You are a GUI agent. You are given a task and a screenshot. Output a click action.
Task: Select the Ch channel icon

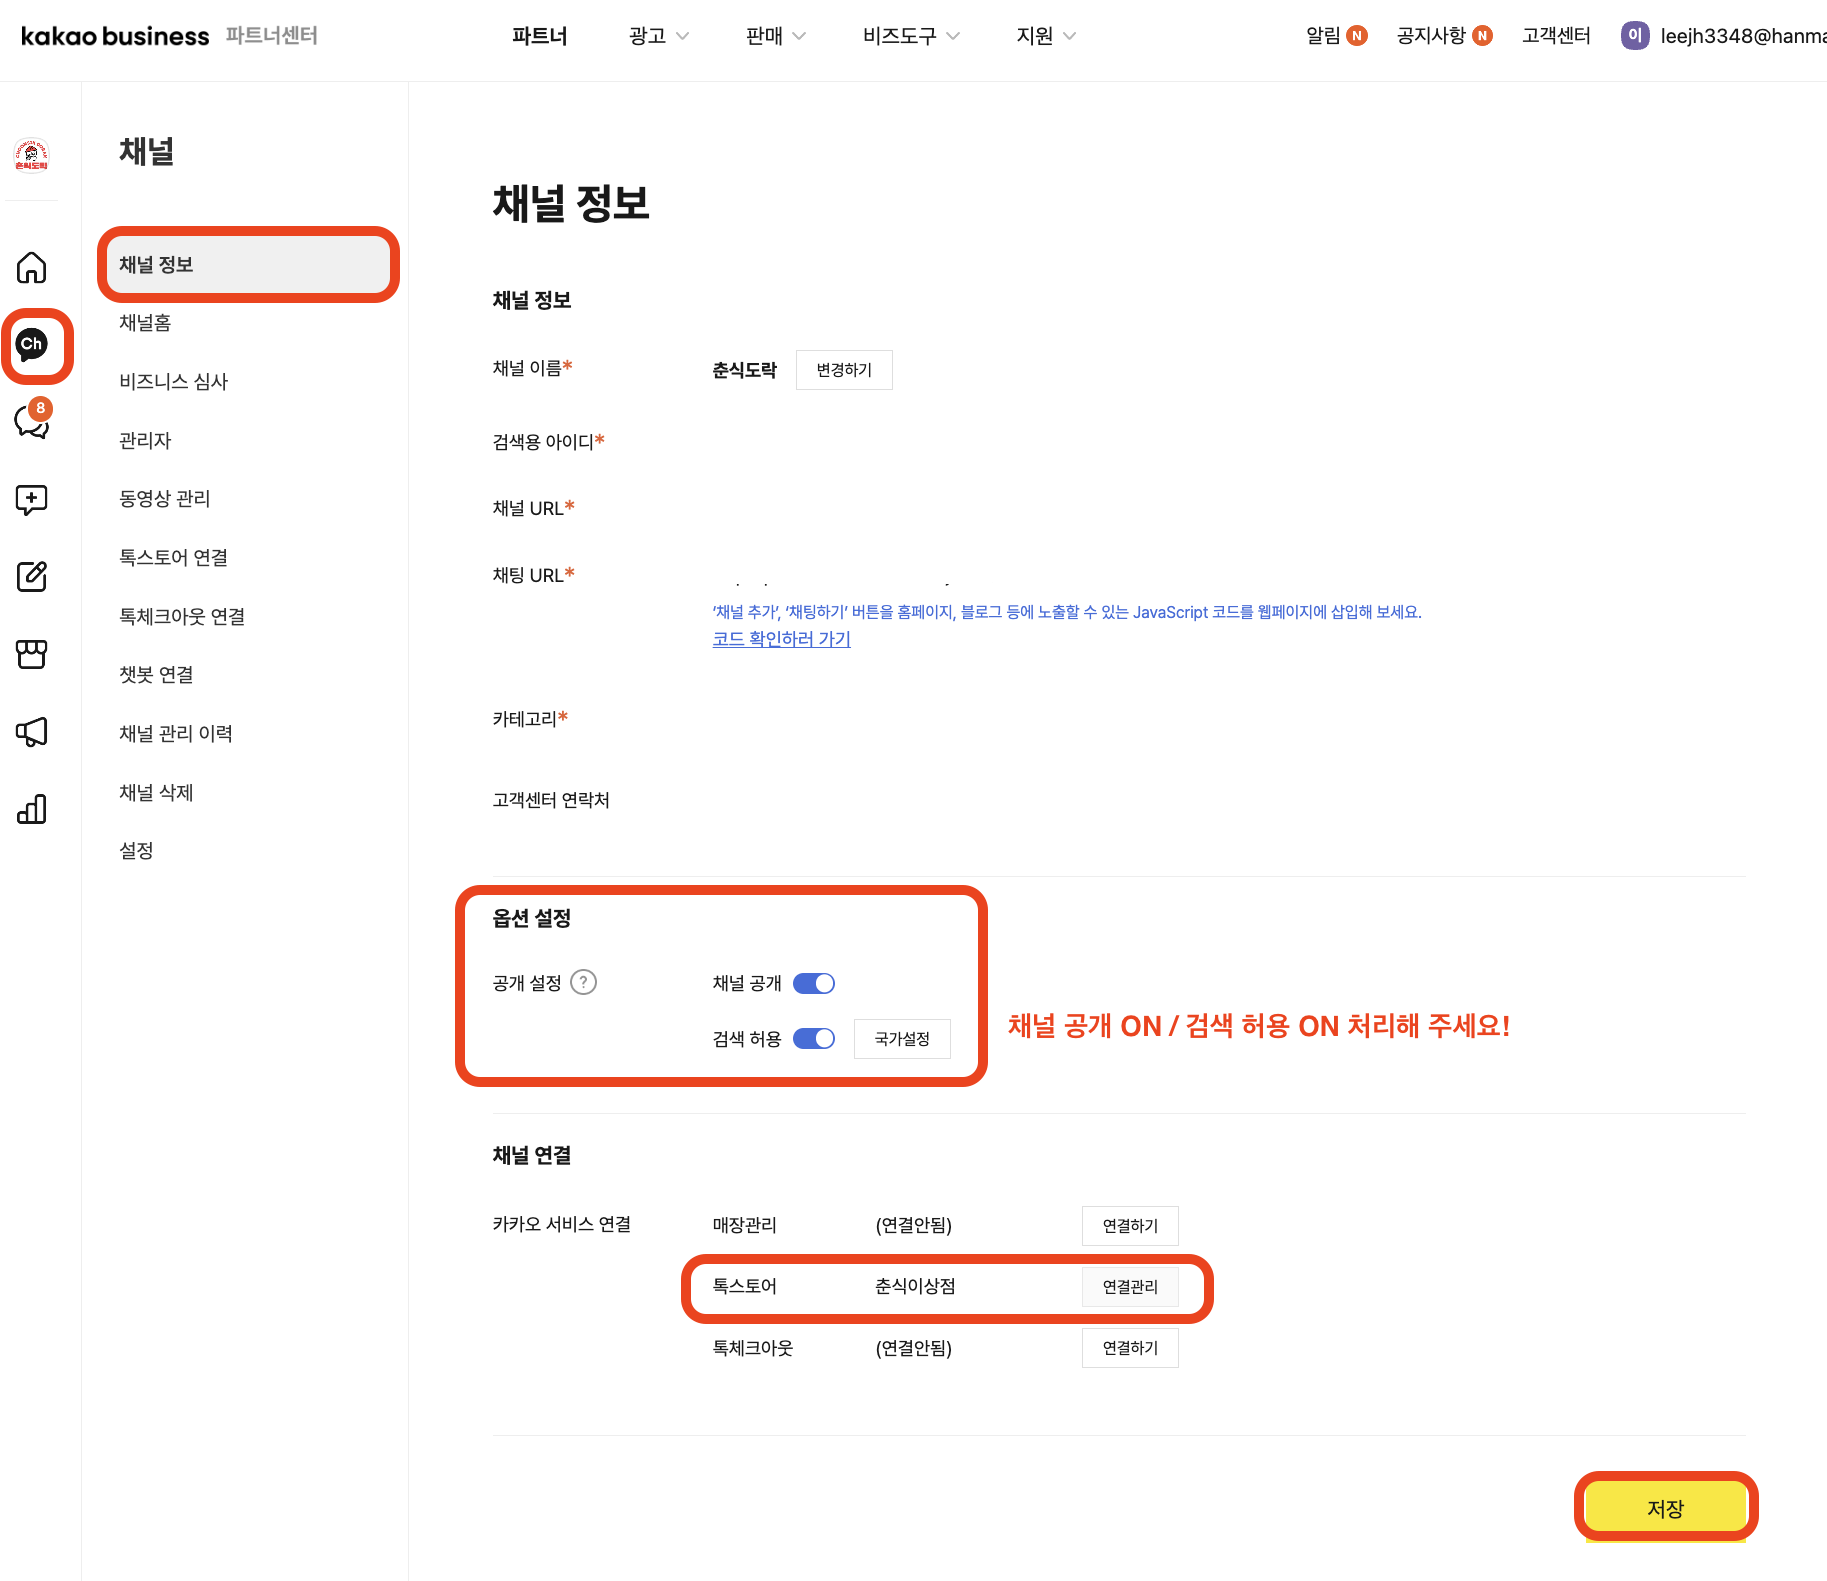32,345
